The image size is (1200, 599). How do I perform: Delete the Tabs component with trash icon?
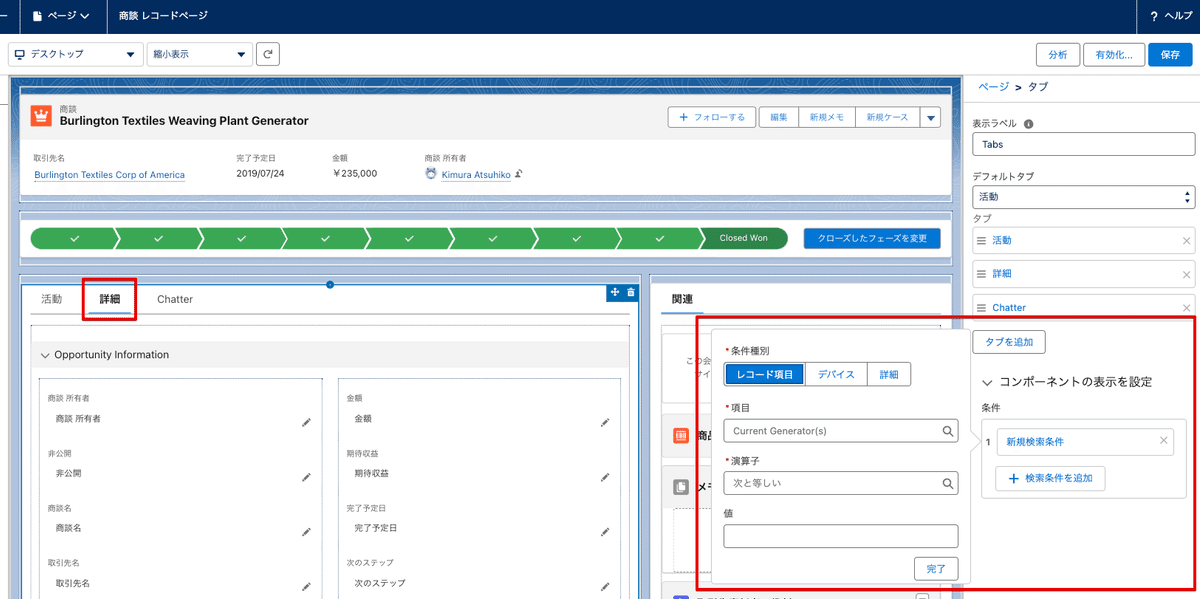tap(631, 292)
